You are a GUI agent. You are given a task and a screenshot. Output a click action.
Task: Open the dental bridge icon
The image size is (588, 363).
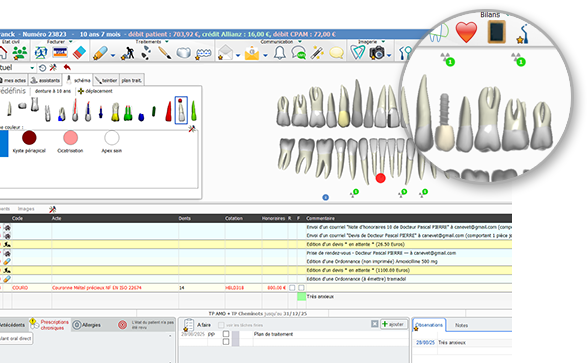[x=203, y=54]
